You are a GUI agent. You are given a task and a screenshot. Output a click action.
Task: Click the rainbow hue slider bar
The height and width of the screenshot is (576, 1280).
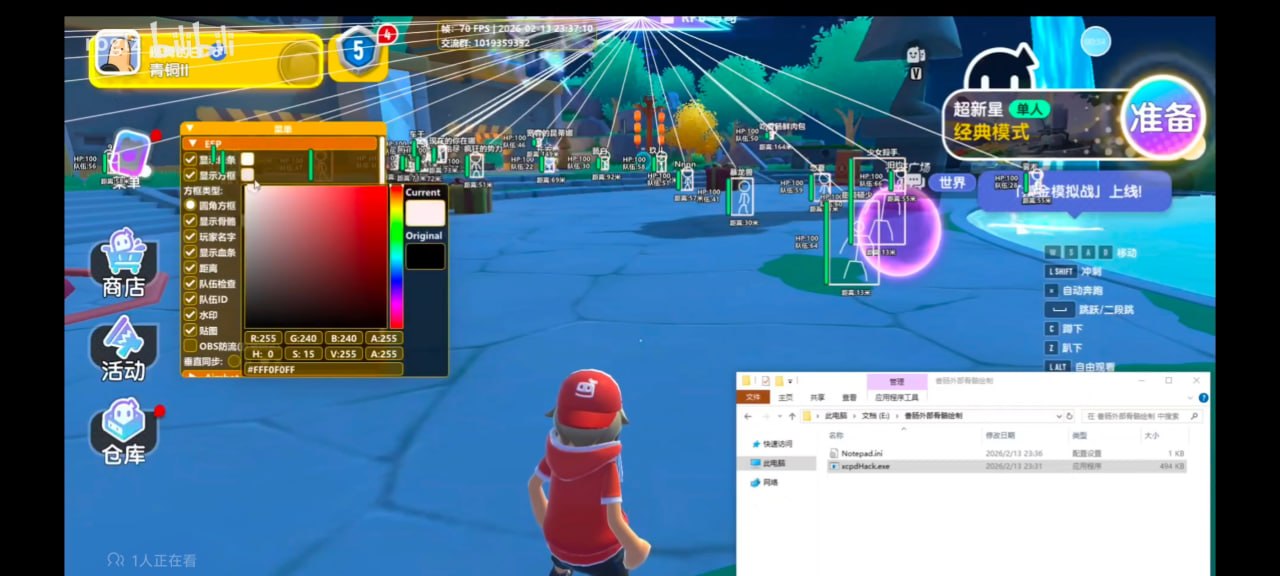396,257
